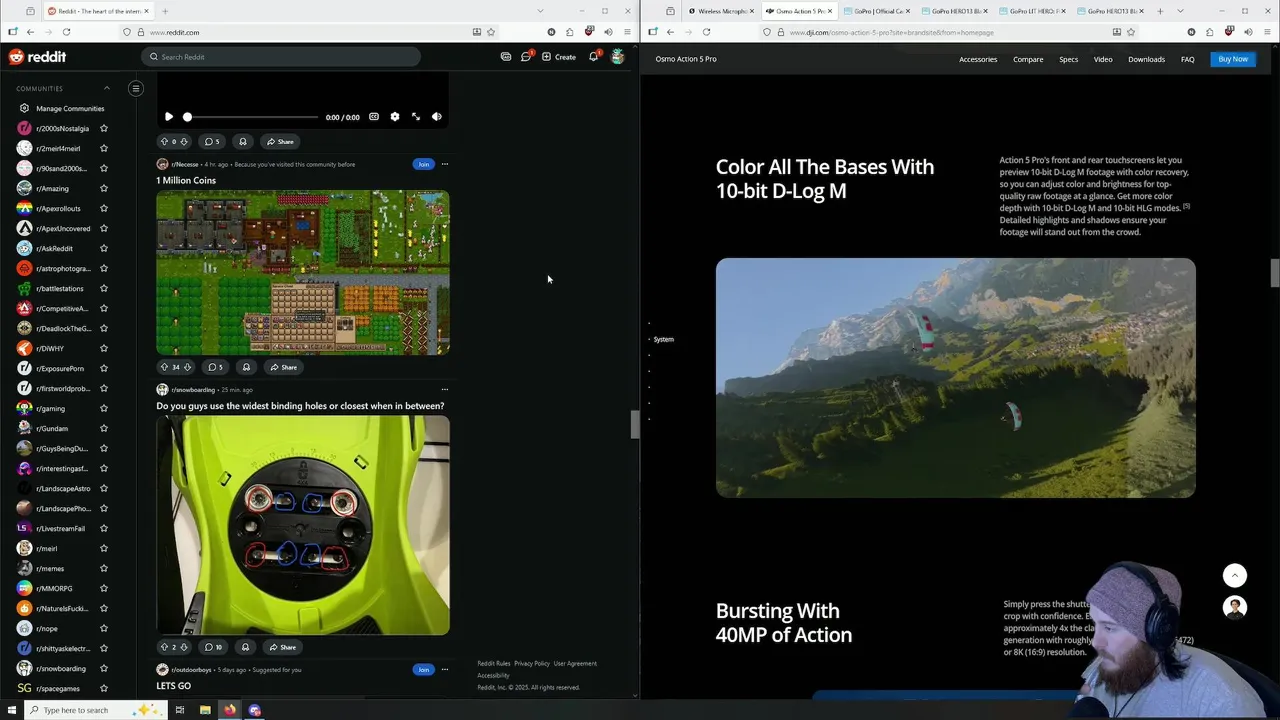The image size is (1280, 720).
Task: Reload the Reddit browser page
Action: click(x=66, y=32)
